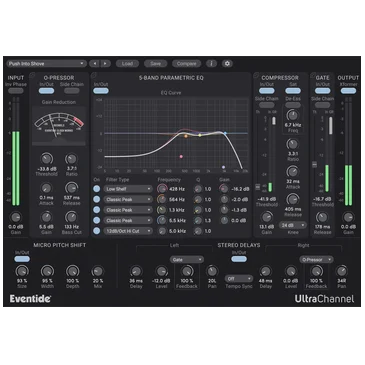Open the 12dB/Oct Hi Cut dropdown

click(128, 231)
